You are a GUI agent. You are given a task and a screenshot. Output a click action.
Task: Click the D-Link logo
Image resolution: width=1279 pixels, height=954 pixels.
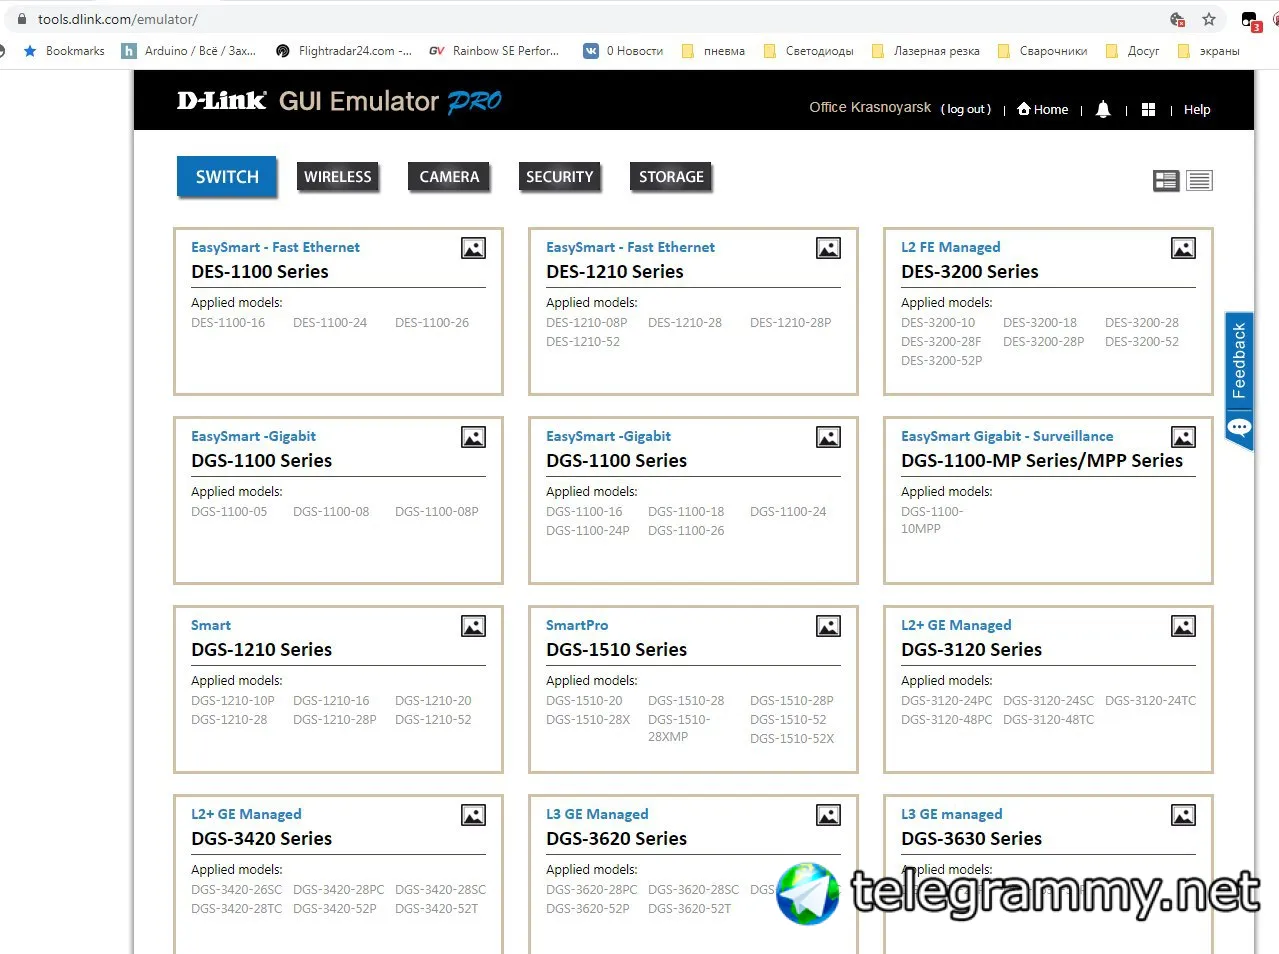coord(221,100)
